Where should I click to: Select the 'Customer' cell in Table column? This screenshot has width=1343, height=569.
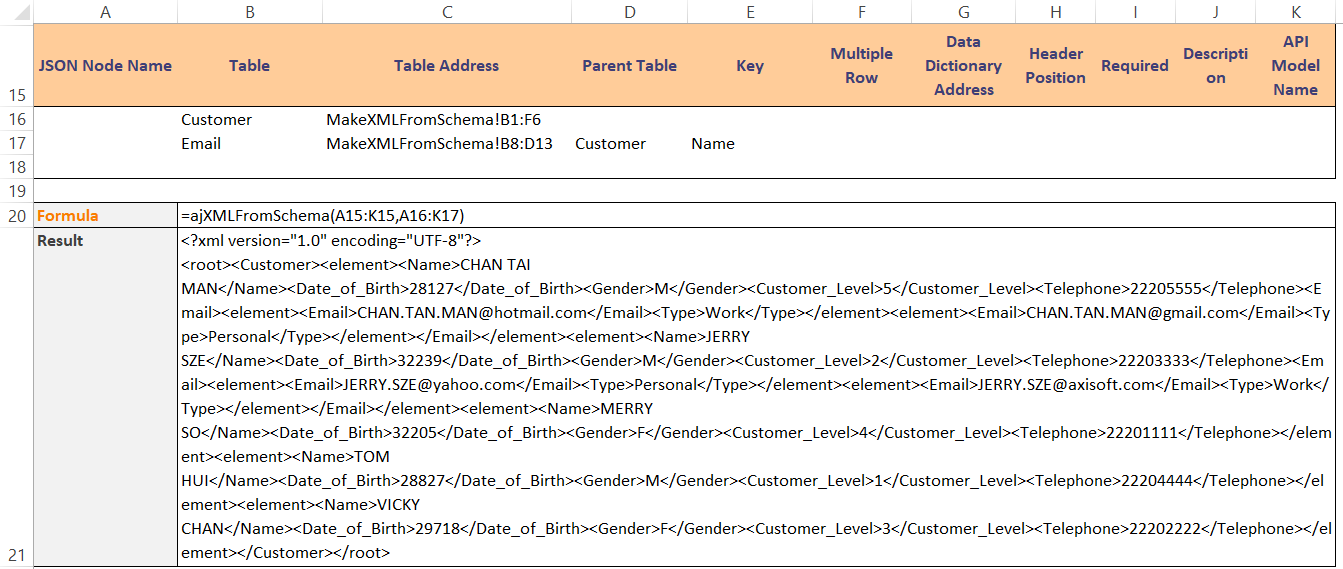click(x=217, y=119)
